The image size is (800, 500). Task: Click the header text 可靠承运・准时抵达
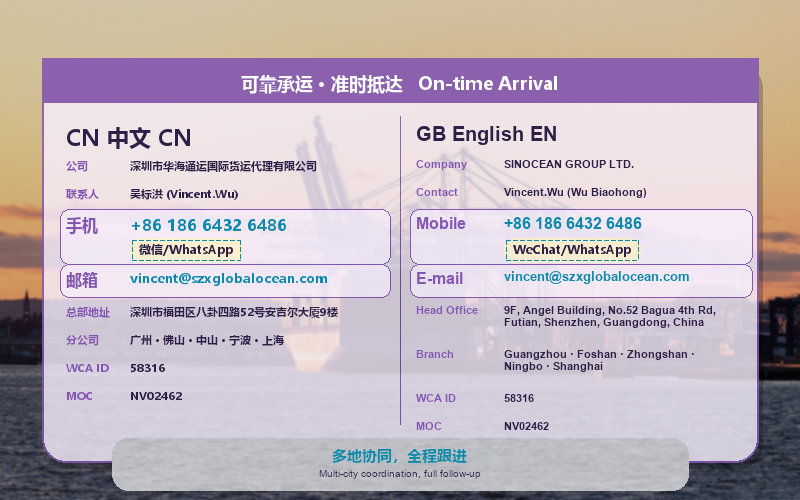pyautogui.click(x=321, y=84)
